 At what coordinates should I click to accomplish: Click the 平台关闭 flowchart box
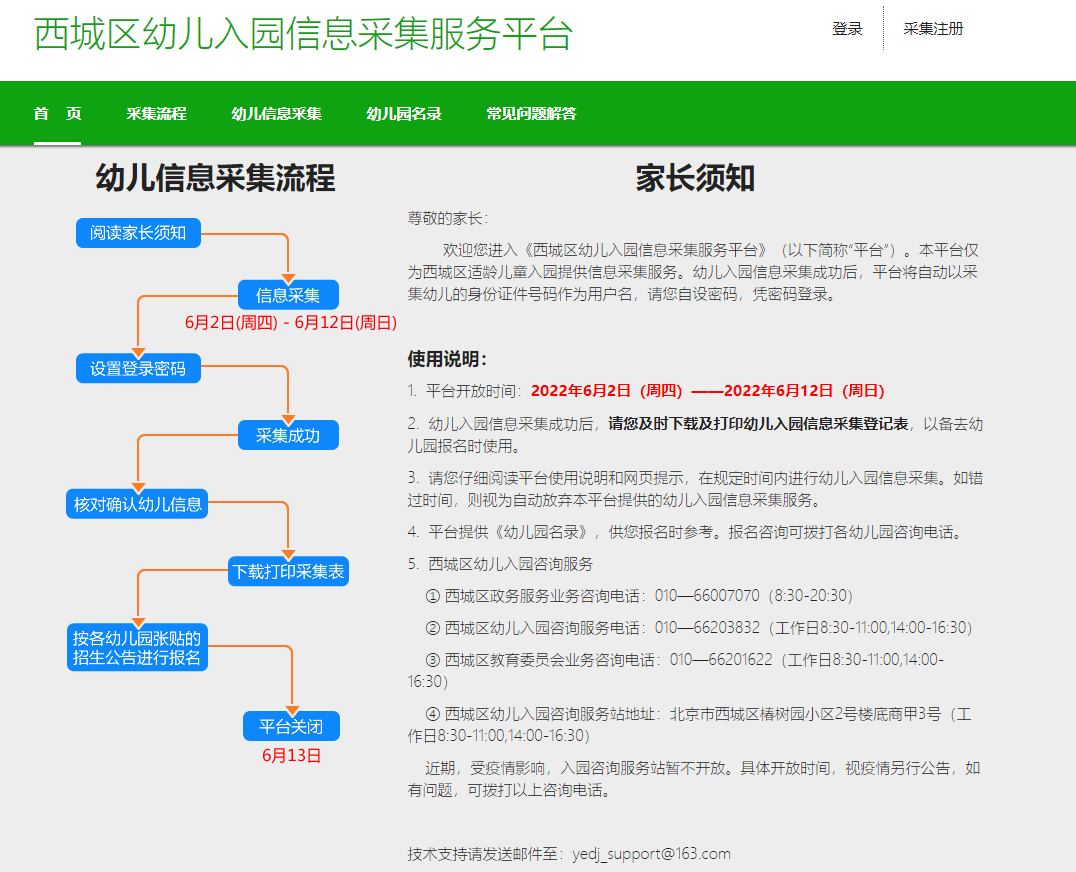[291, 726]
